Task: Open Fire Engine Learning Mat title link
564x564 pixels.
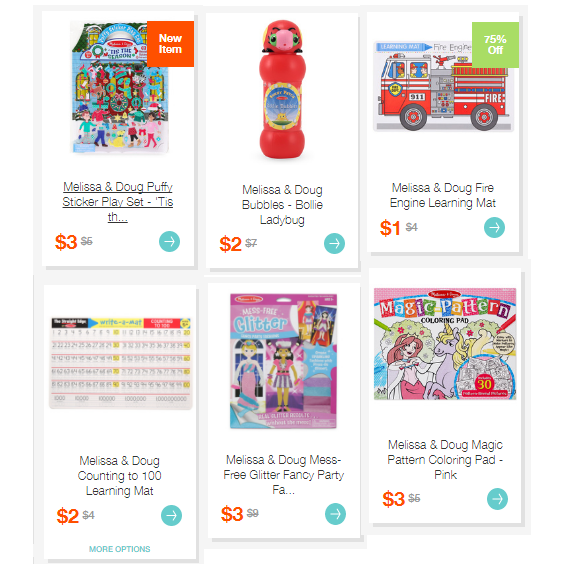Action: (443, 195)
